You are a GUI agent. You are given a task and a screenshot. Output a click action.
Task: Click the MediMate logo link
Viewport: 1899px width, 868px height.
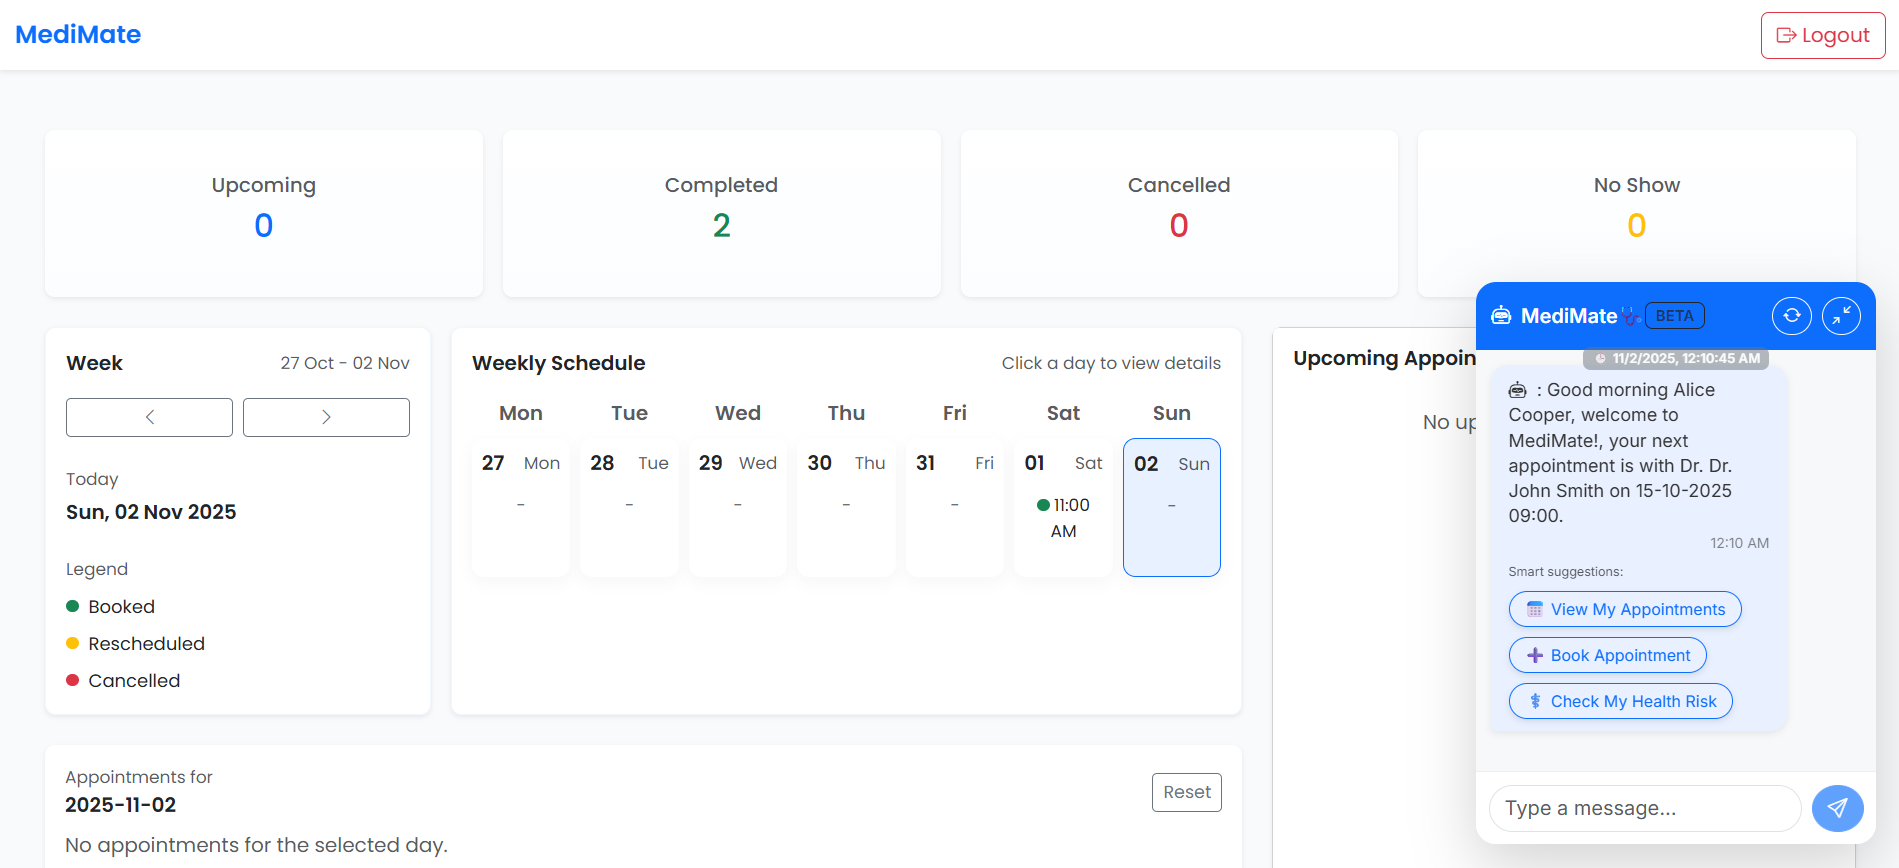pos(78,34)
